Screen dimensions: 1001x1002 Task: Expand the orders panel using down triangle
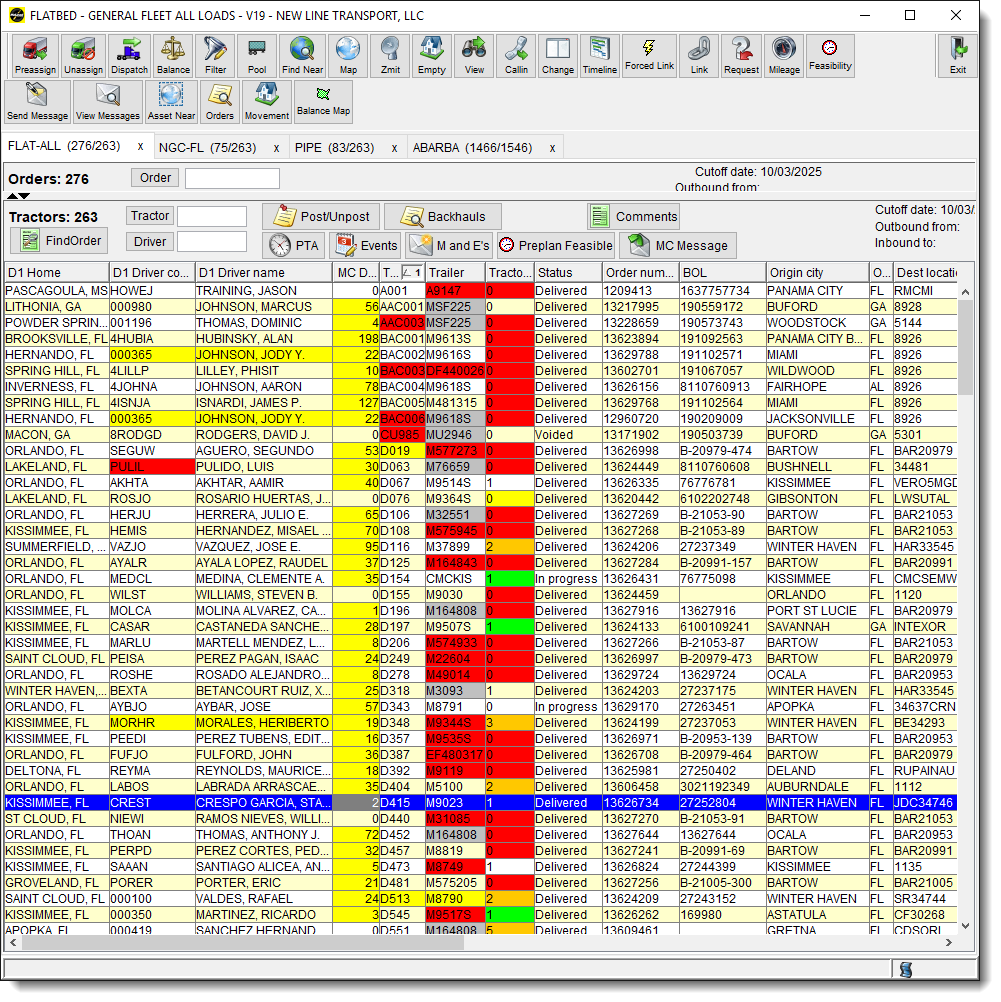coord(24,196)
